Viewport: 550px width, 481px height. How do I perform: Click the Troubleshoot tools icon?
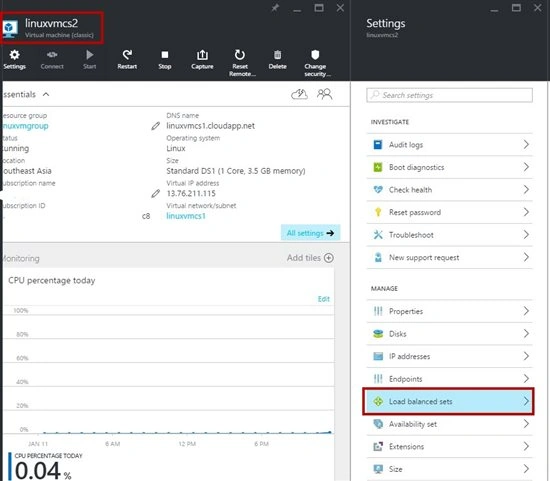pyautogui.click(x=378, y=235)
